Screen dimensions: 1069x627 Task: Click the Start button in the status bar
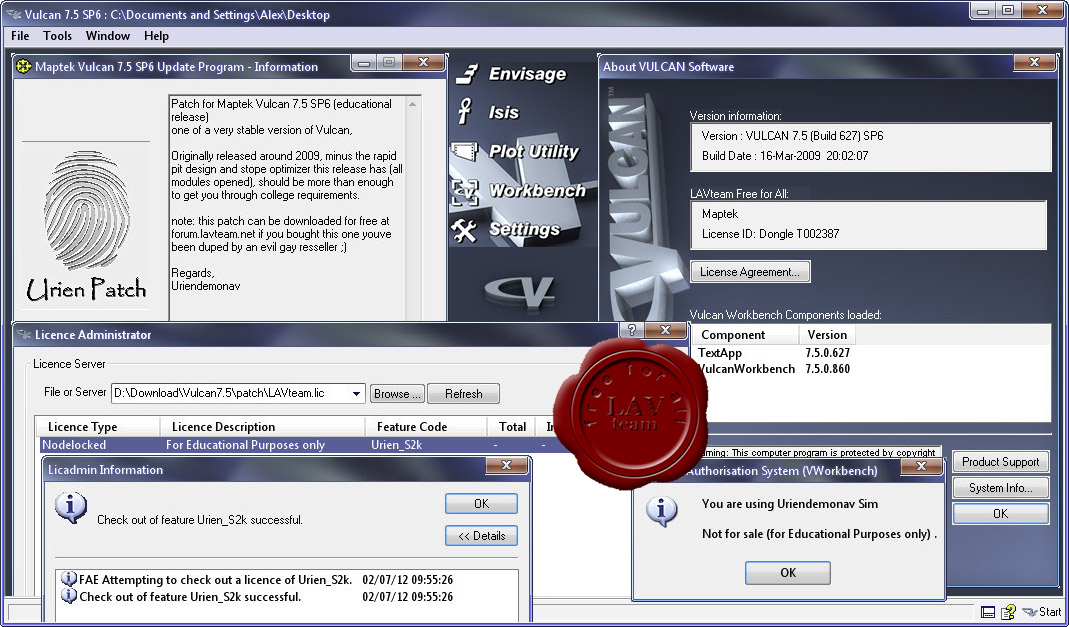click(x=1044, y=612)
